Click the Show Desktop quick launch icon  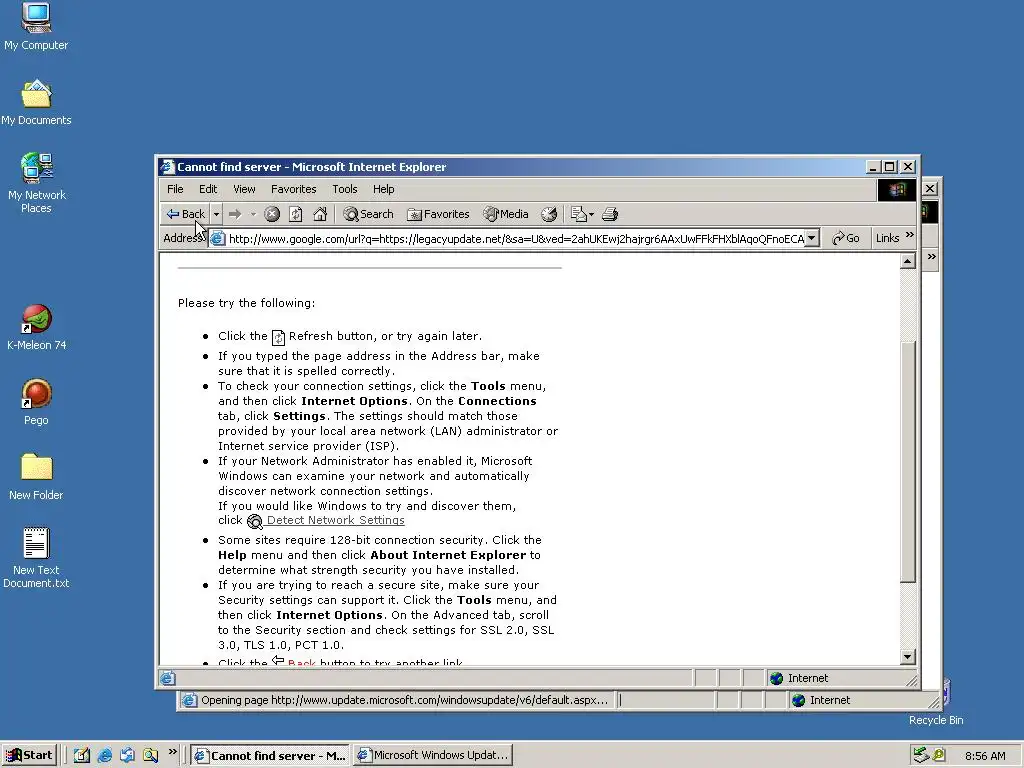point(82,755)
